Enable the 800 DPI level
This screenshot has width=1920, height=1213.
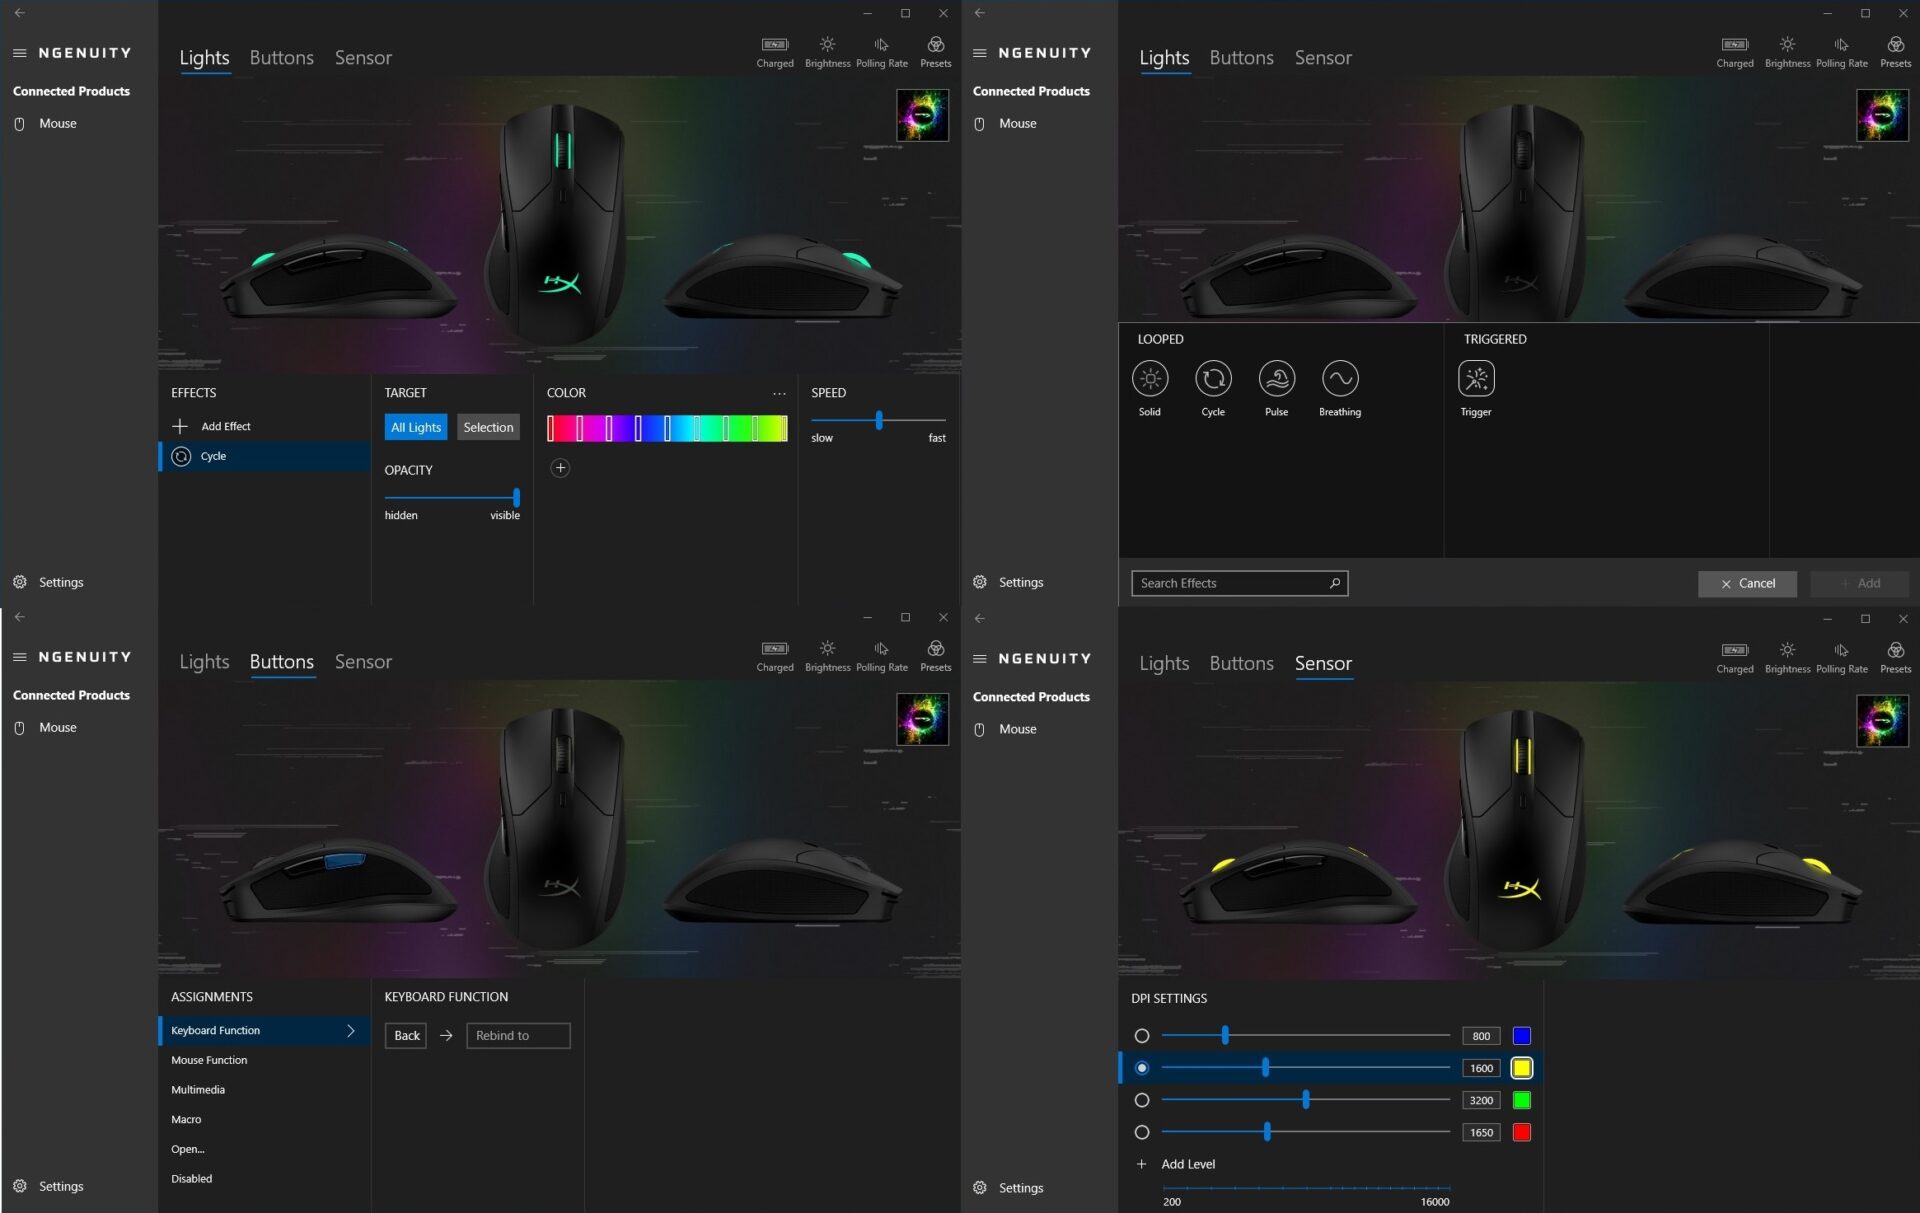pos(1142,1036)
